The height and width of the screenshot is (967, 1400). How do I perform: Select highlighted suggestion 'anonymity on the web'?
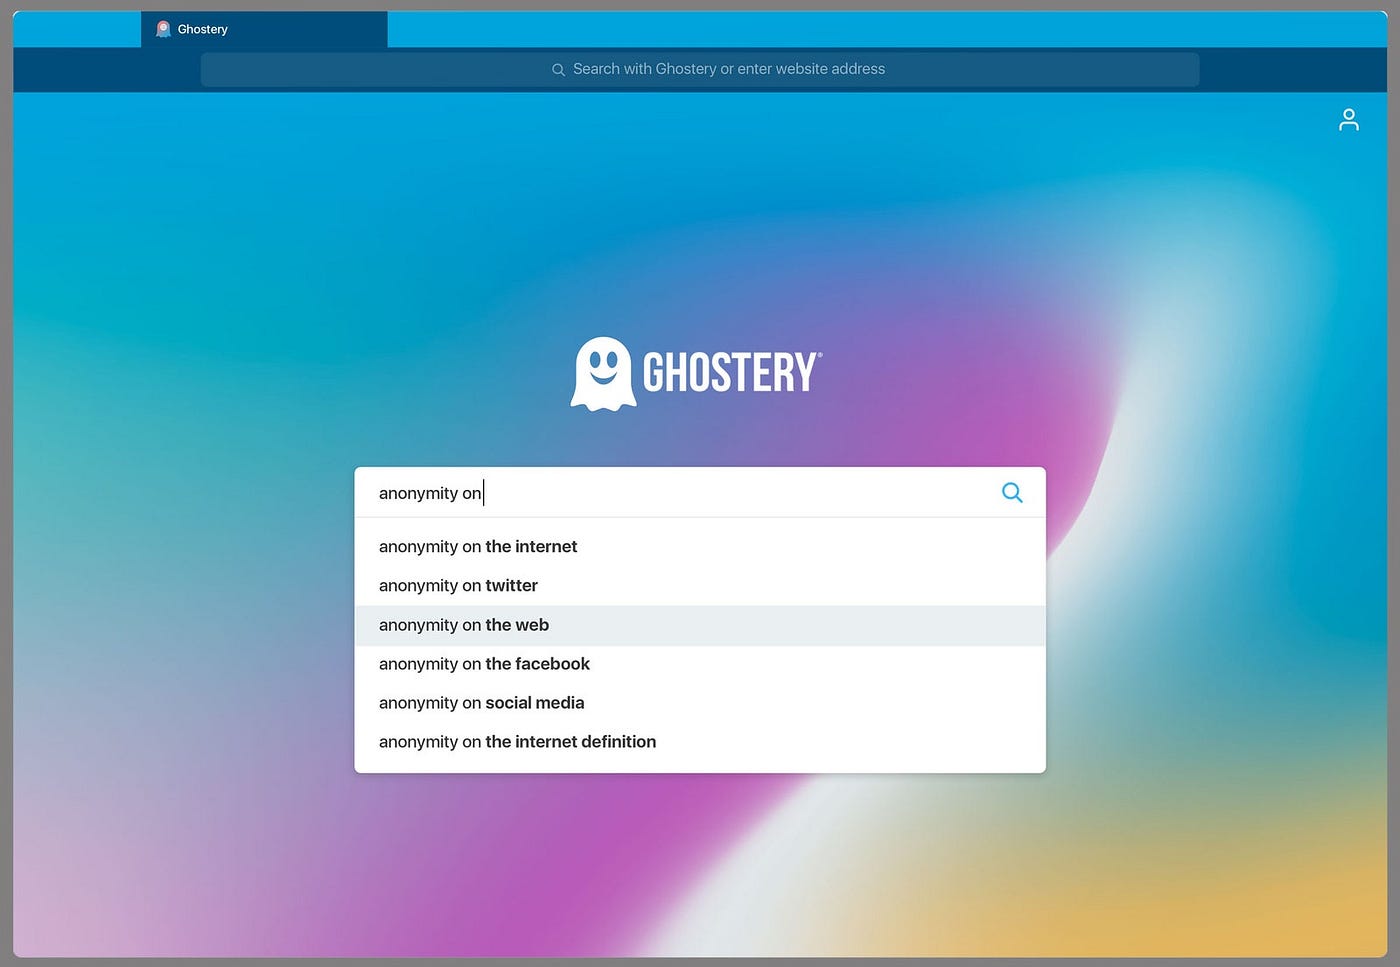[x=700, y=625]
